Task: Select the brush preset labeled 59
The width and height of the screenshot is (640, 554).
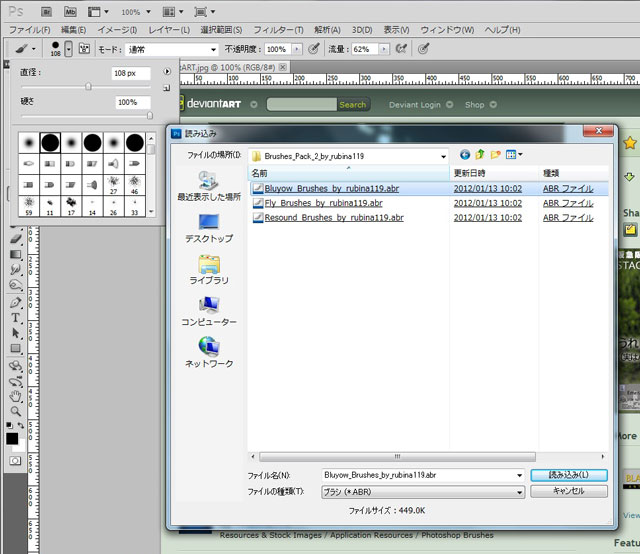Action: click(29, 206)
